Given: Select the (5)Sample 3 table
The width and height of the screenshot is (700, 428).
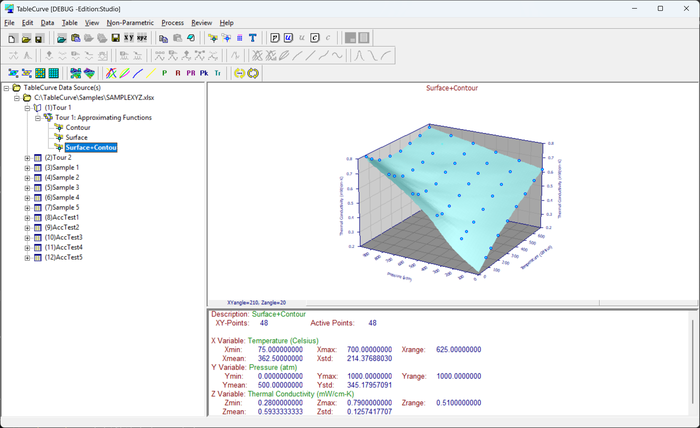Looking at the screenshot, I should [x=62, y=187].
